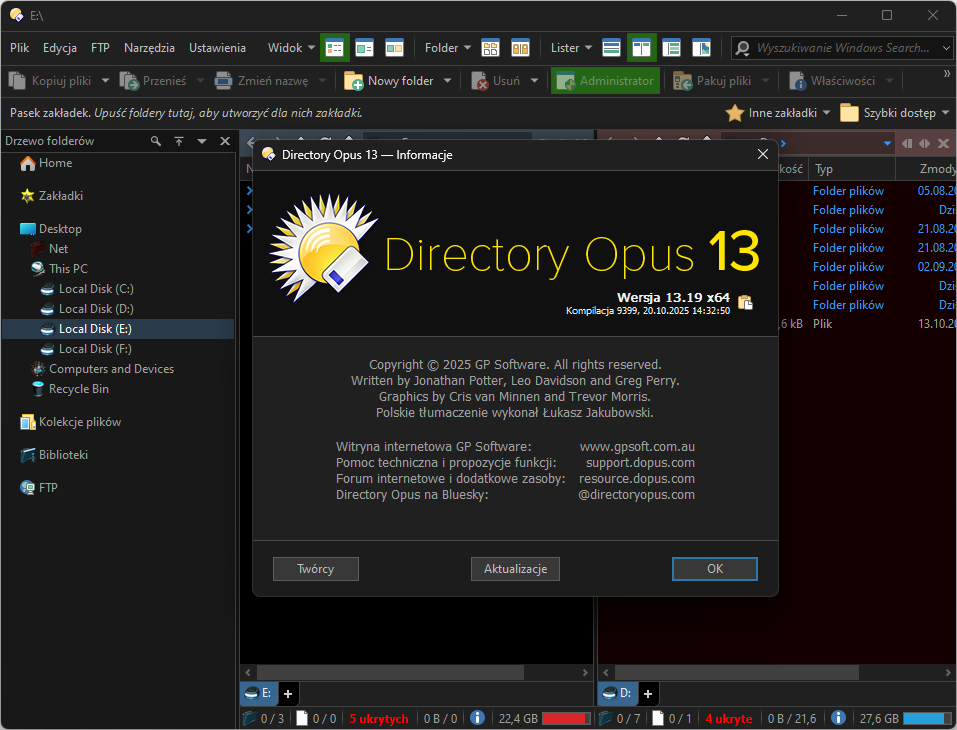Select the second Widok view-mode icon
The image size is (957, 730).
point(364,48)
